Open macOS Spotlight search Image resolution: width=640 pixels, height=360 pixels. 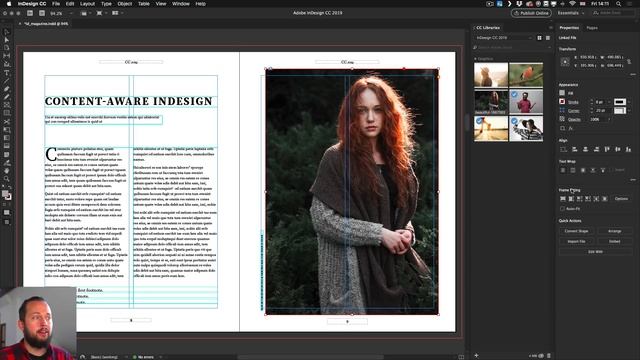(x=618, y=4)
